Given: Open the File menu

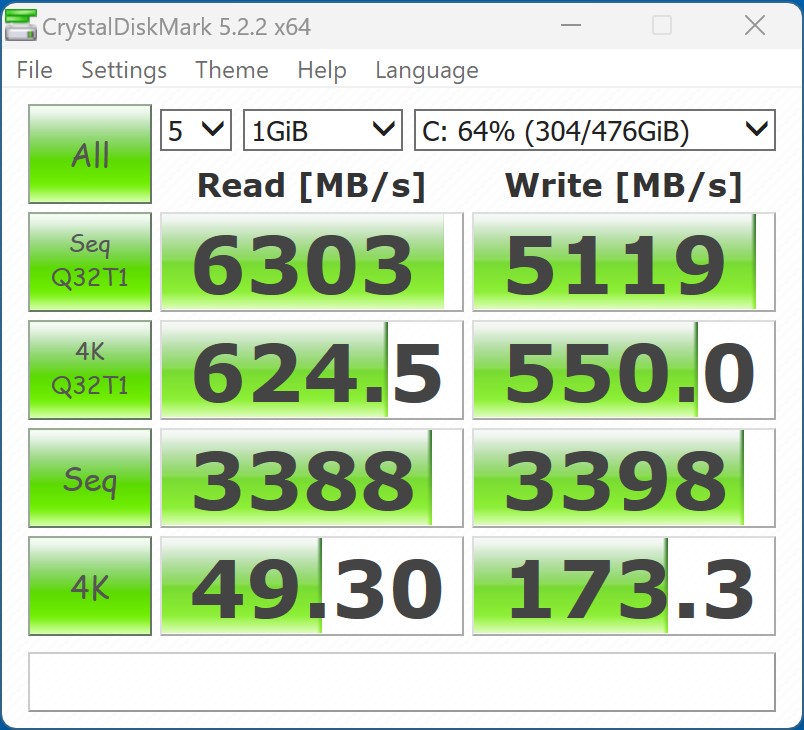Looking at the screenshot, I should coord(34,70).
